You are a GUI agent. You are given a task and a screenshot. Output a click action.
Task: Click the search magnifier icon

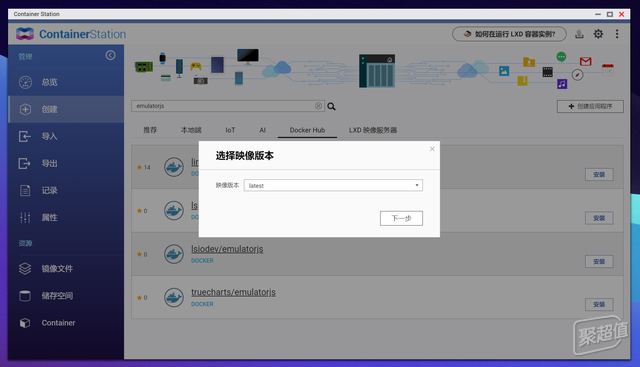(x=331, y=106)
